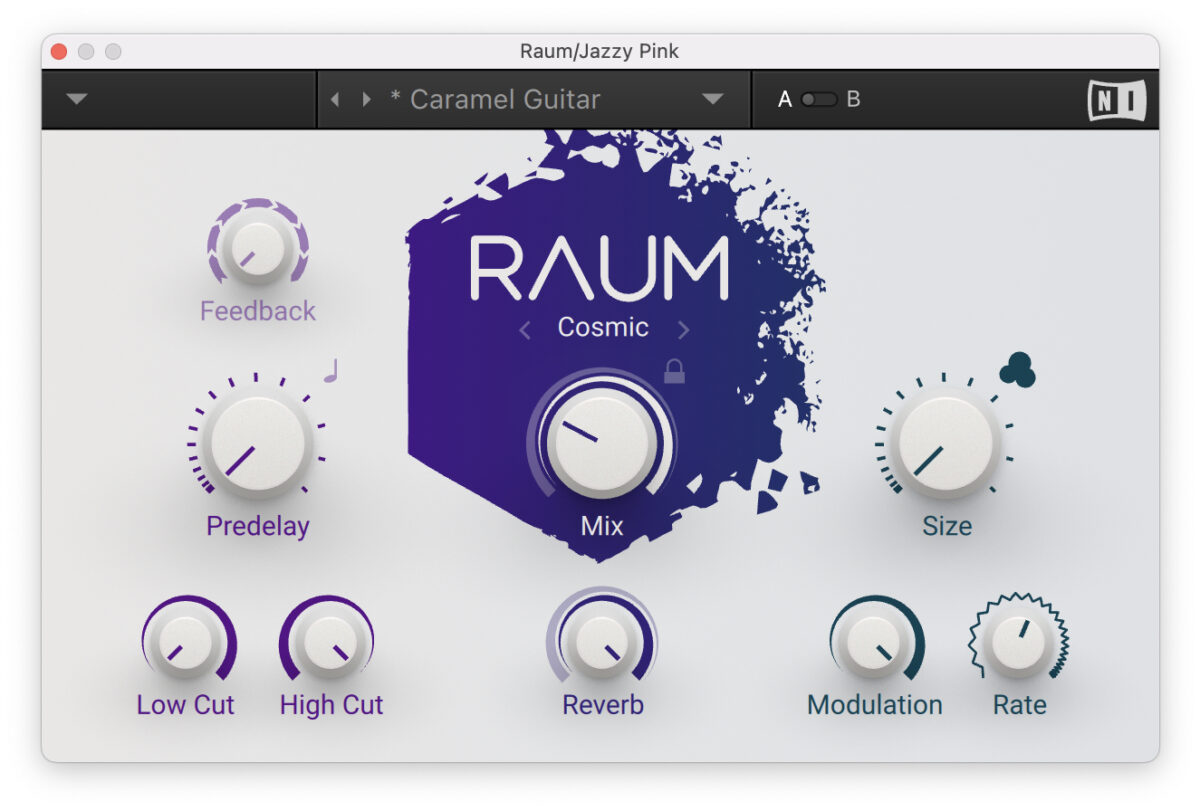Click the Caramel Guitar preset name
This screenshot has height=811, width=1200.
point(505,99)
